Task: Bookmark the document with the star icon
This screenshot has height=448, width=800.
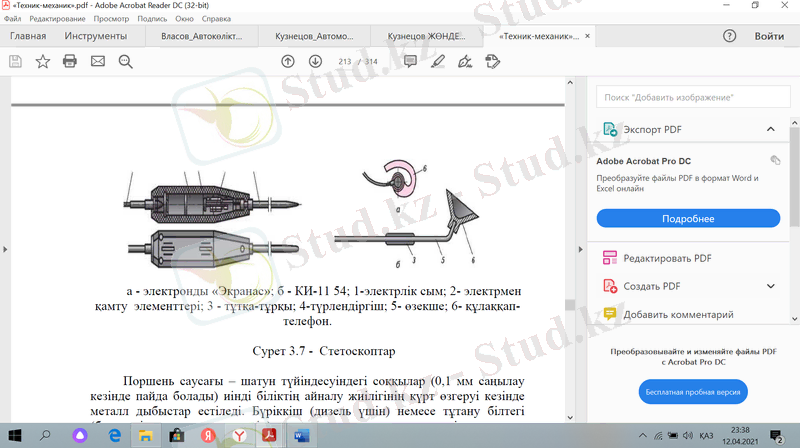Action: click(43, 61)
